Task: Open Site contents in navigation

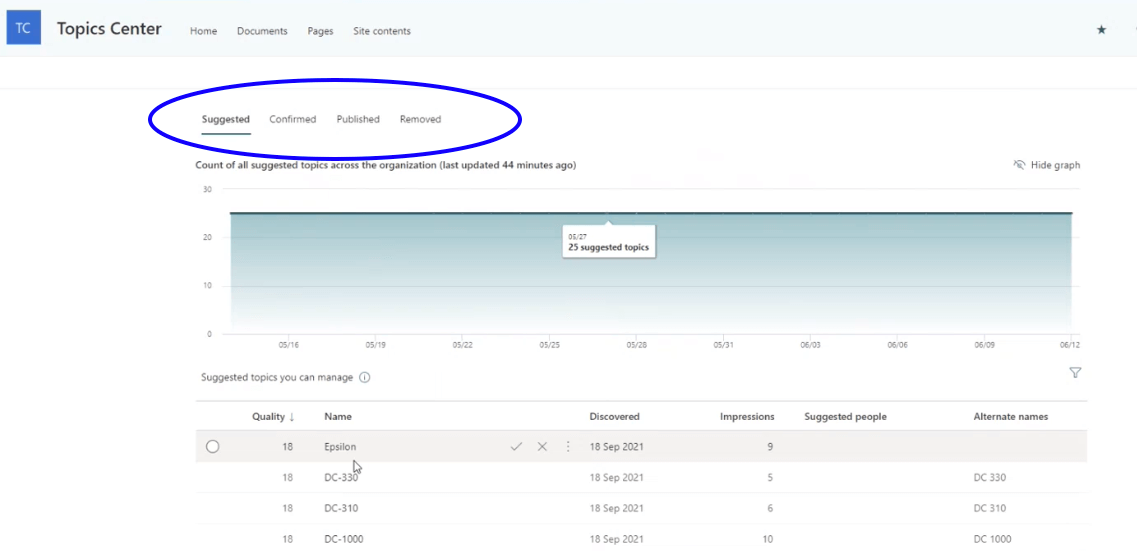Action: click(x=382, y=31)
